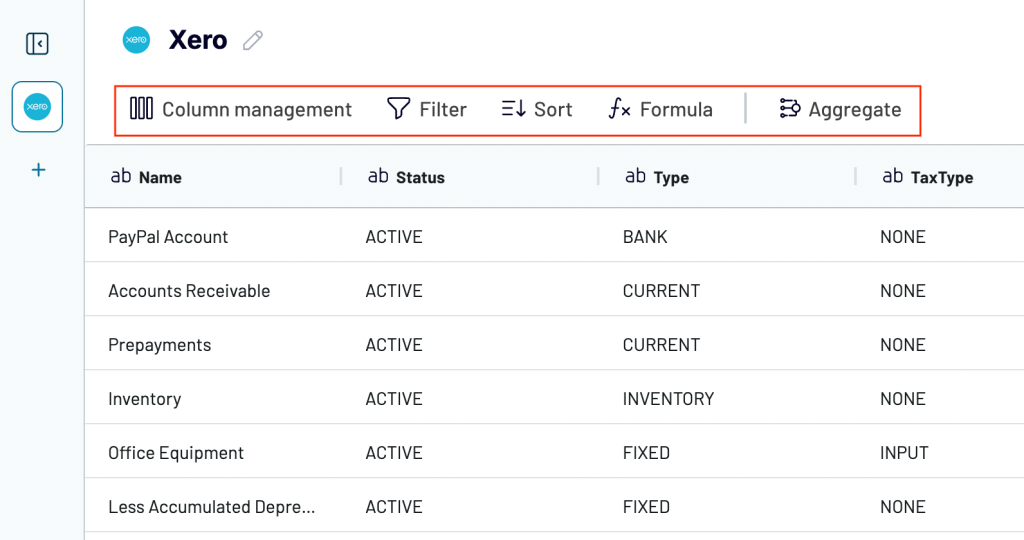
Task: Open the Filter options
Action: click(x=427, y=109)
